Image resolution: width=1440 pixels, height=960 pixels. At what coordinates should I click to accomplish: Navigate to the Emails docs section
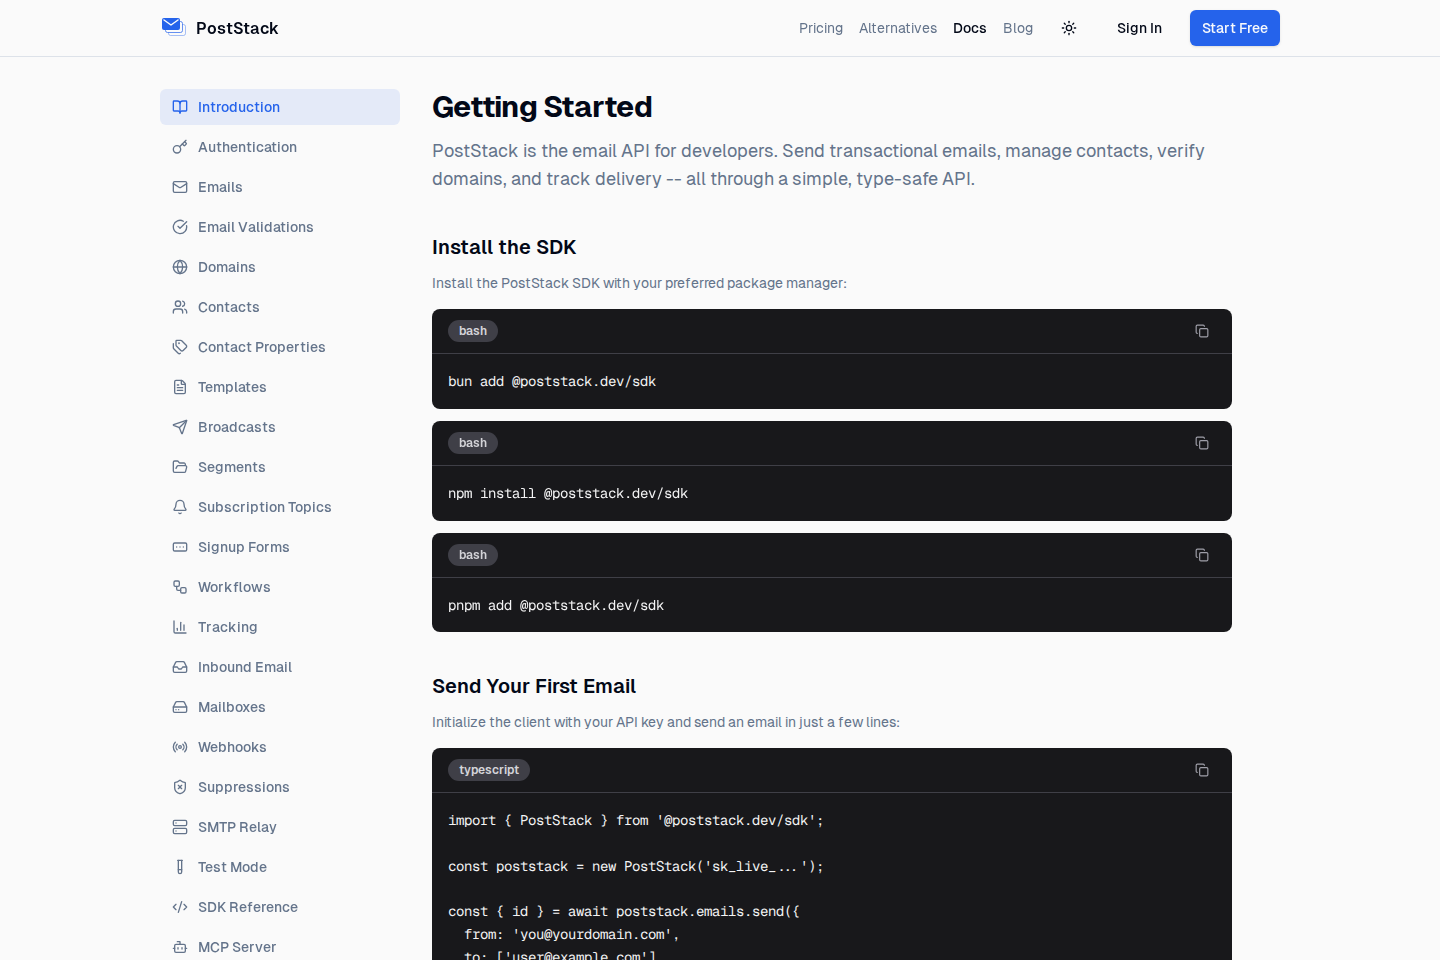[280, 187]
